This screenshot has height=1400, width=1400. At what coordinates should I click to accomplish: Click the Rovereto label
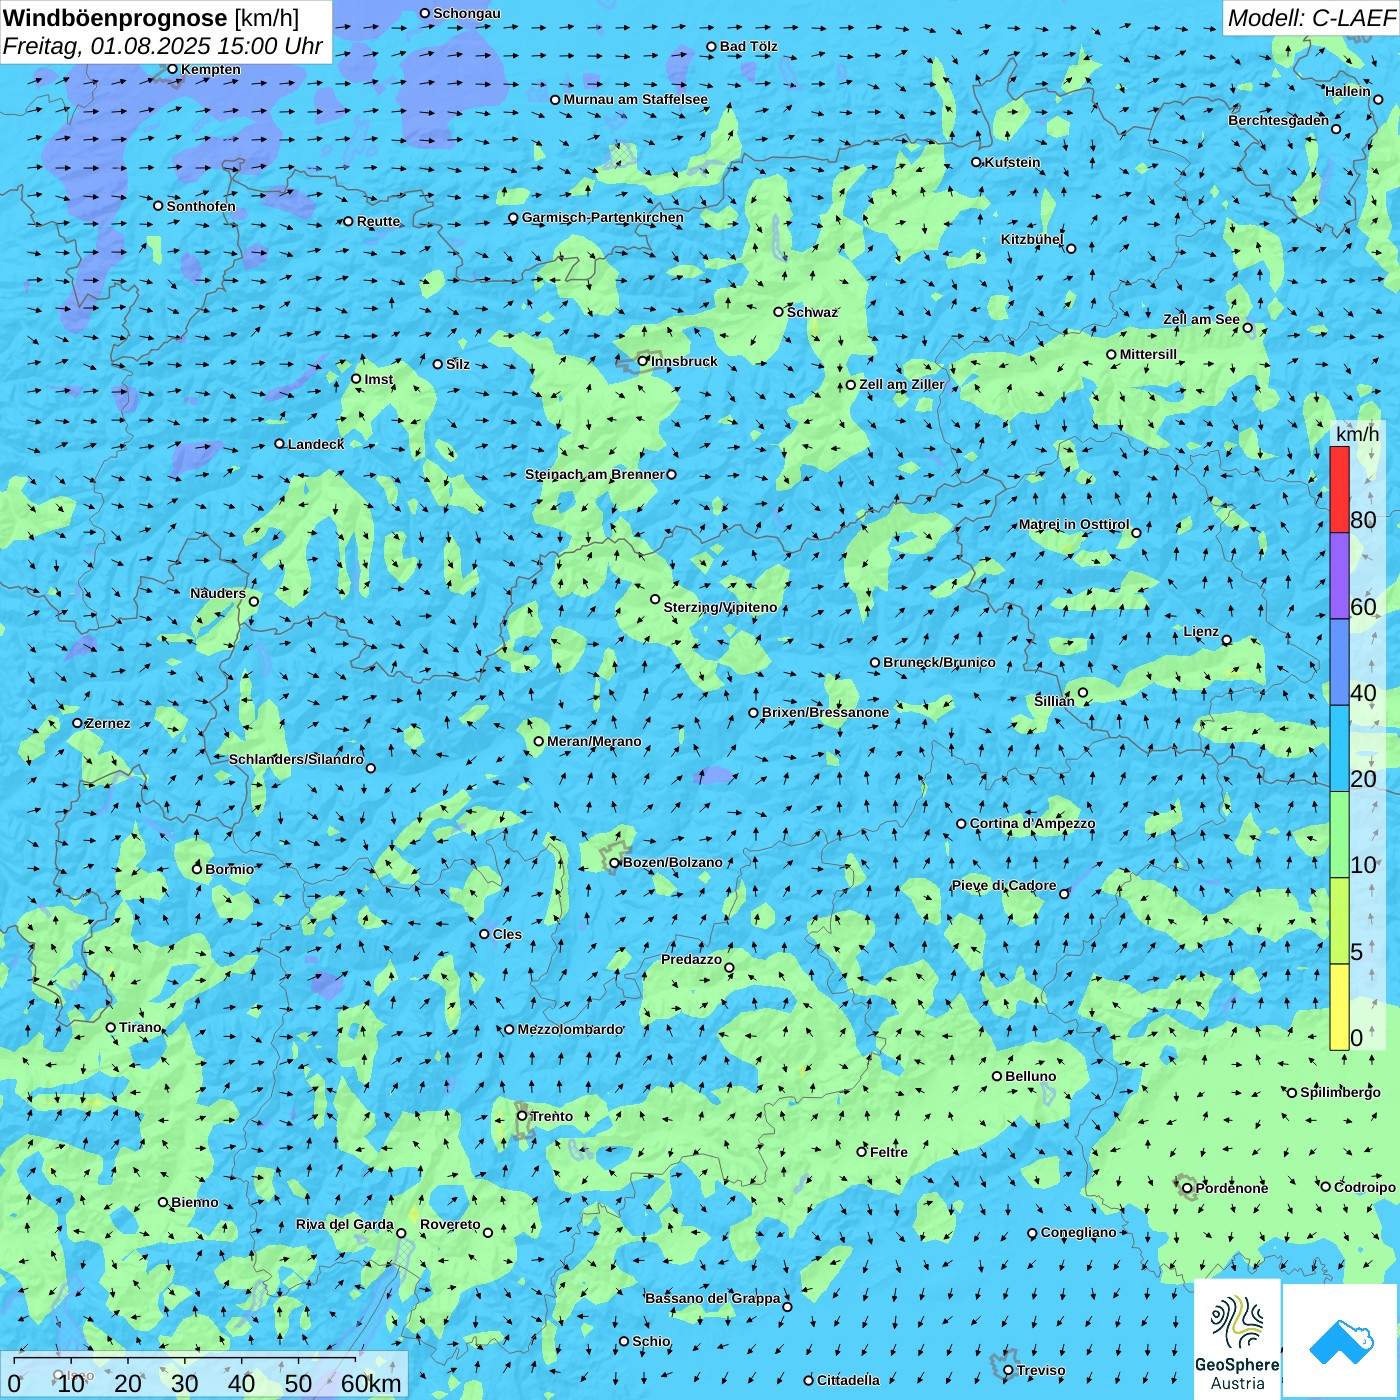450,1224
